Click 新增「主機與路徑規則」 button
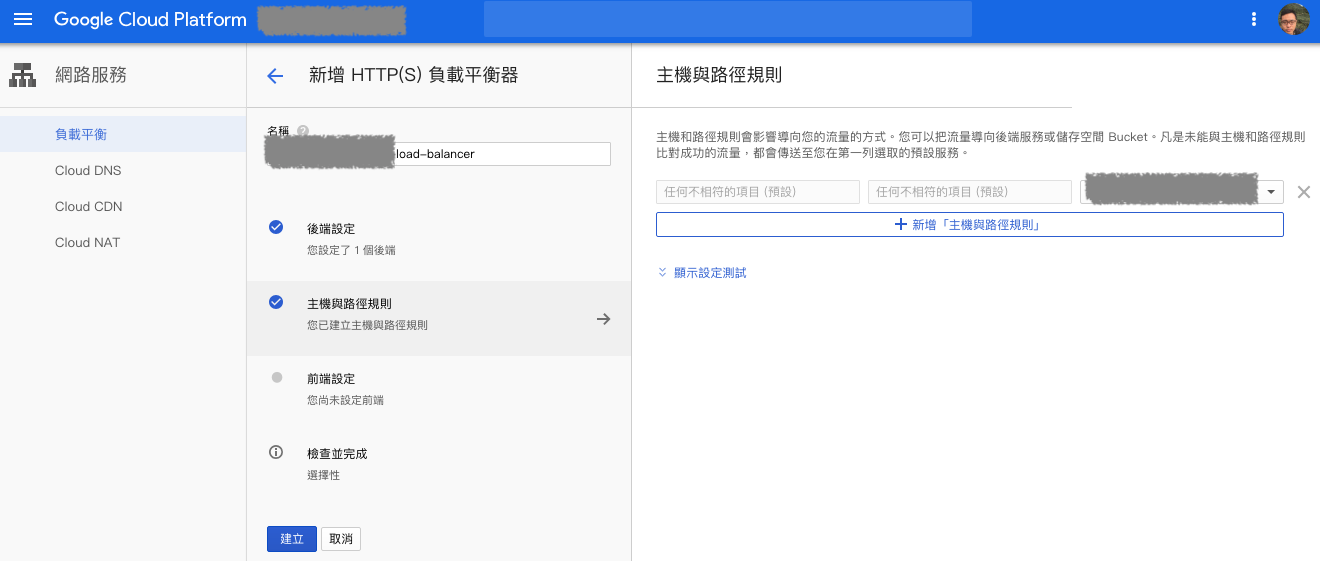1320x561 pixels. click(x=969, y=225)
